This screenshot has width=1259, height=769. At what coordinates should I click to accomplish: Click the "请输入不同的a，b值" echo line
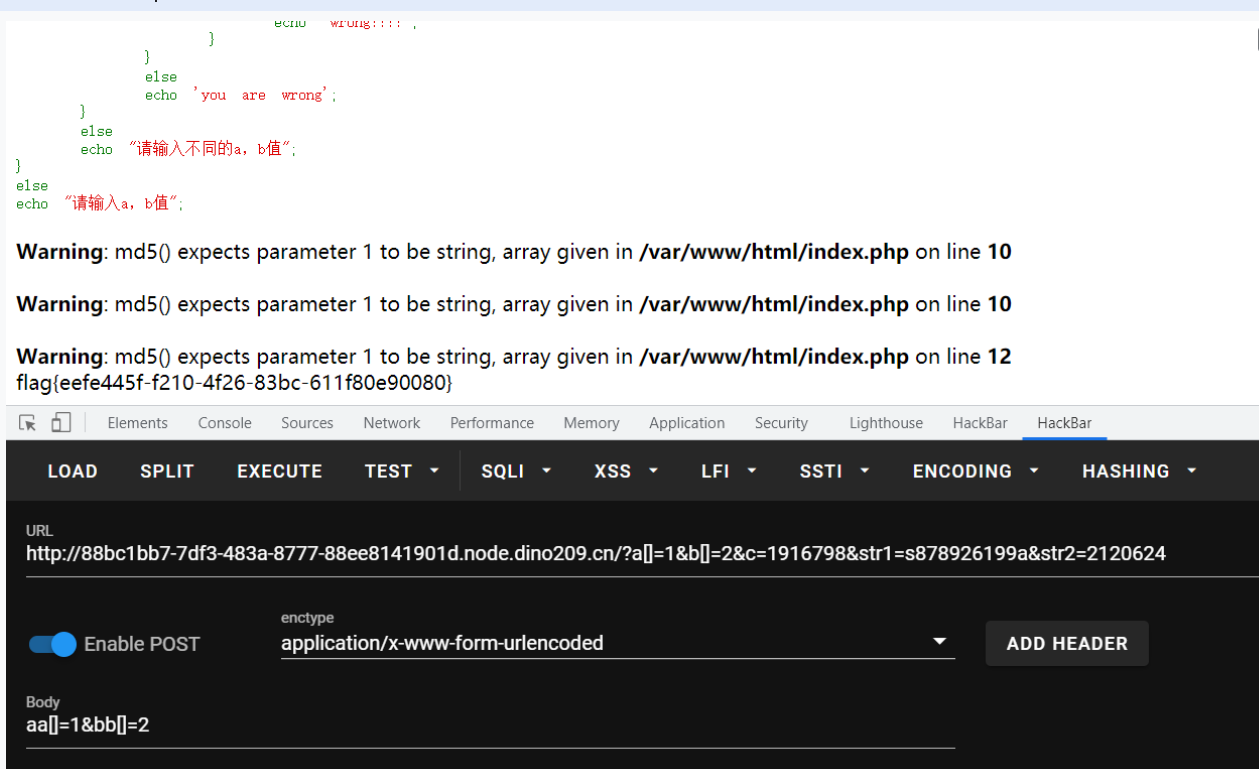click(x=189, y=149)
